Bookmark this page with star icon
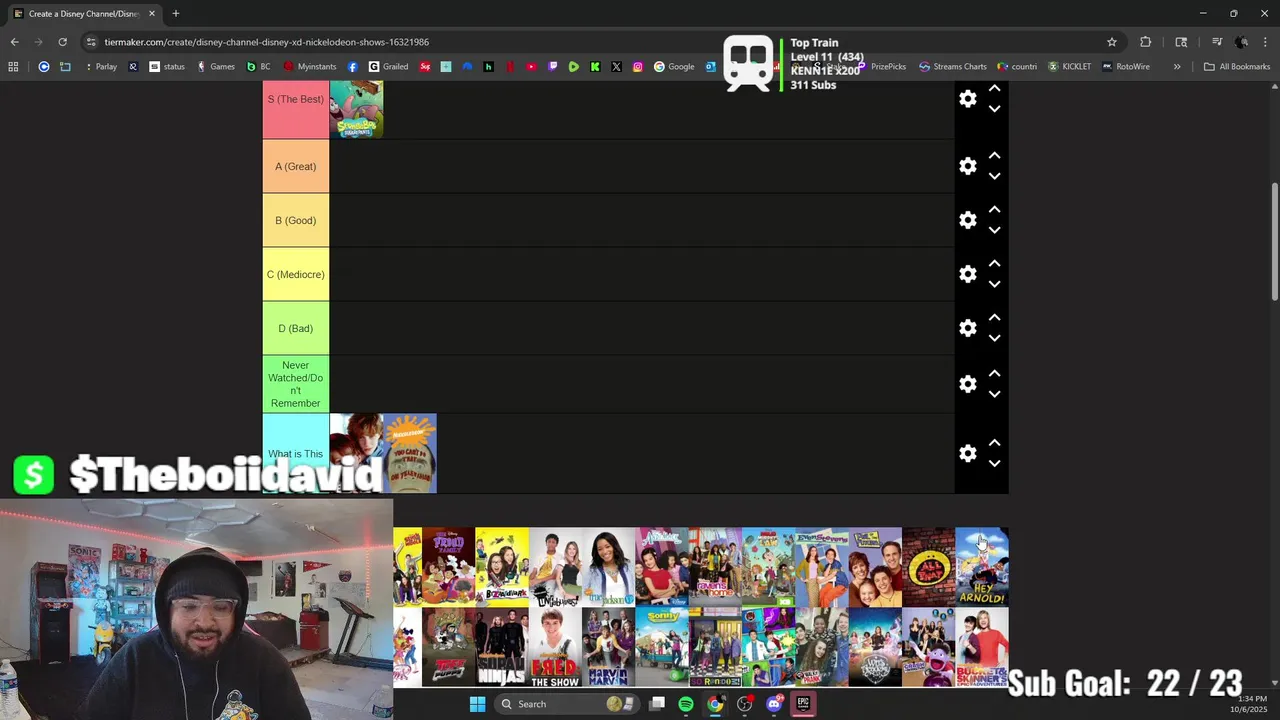Viewport: 1280px width, 720px height. pyautogui.click(x=1111, y=42)
